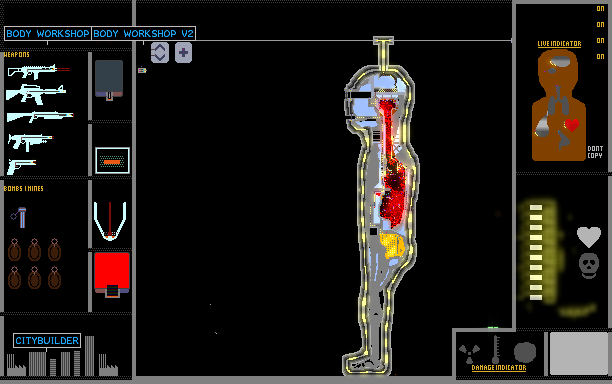The image size is (612, 384).
Task: Toggle the bottom 'on' switch beside Live Indicator
Action: point(600,57)
